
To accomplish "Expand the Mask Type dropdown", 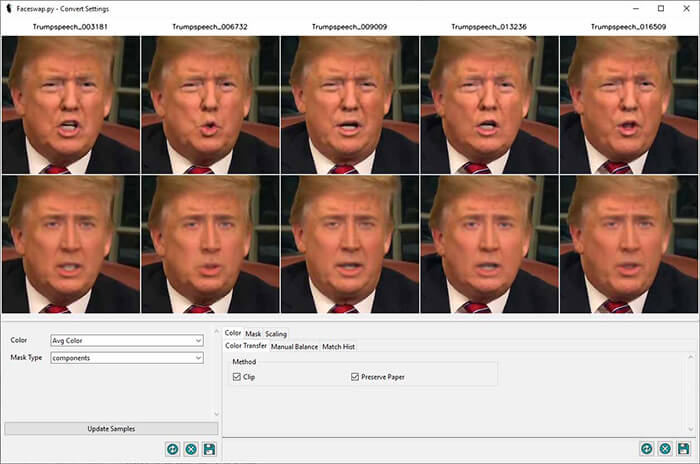I will click(127, 357).
